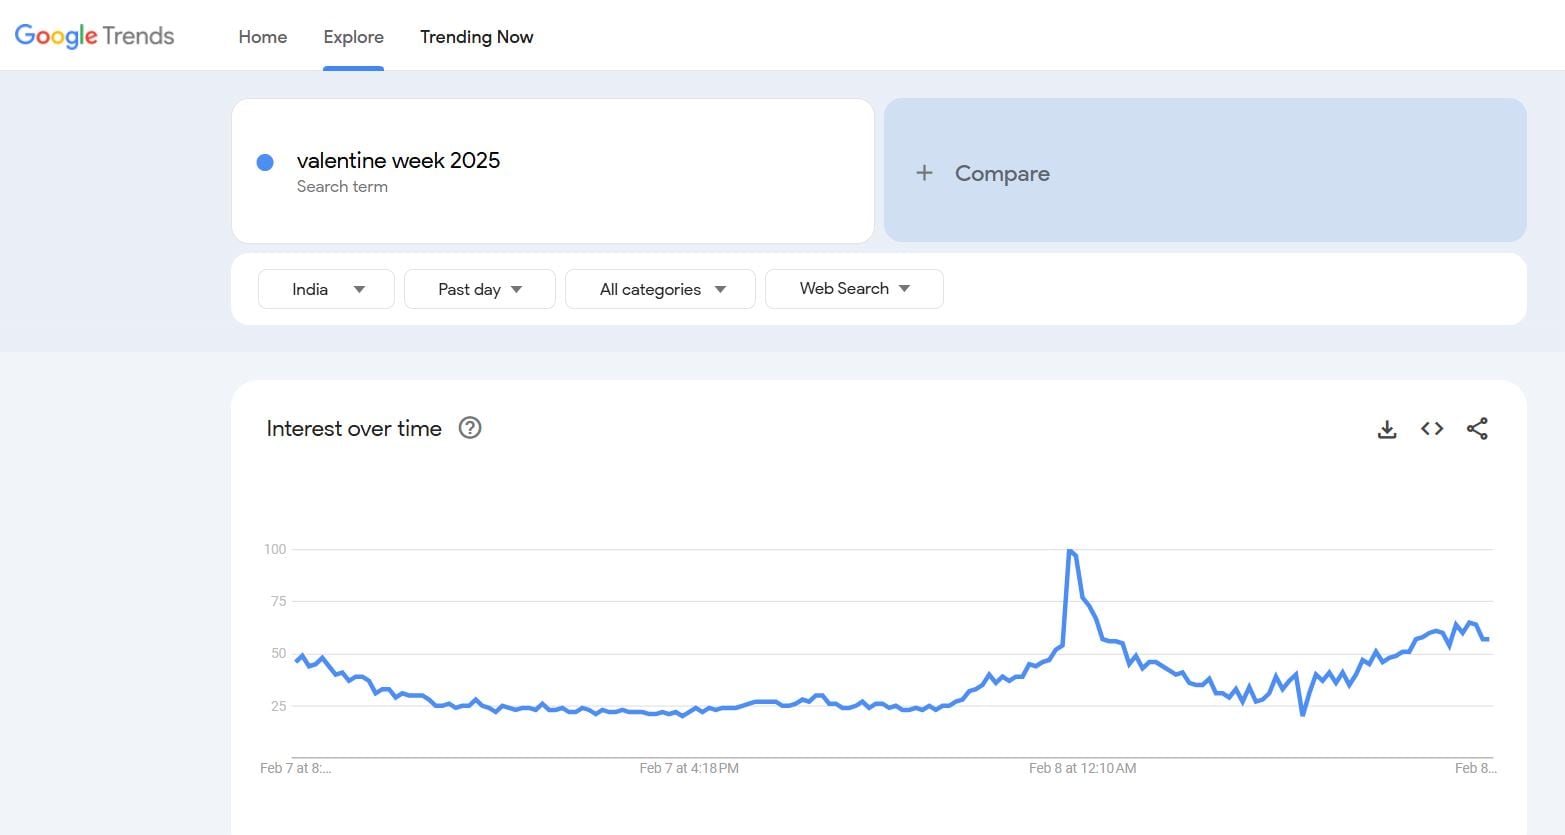Image resolution: width=1565 pixels, height=835 pixels.
Task: Add a comparison term with Compare
Action: [x=1002, y=173]
